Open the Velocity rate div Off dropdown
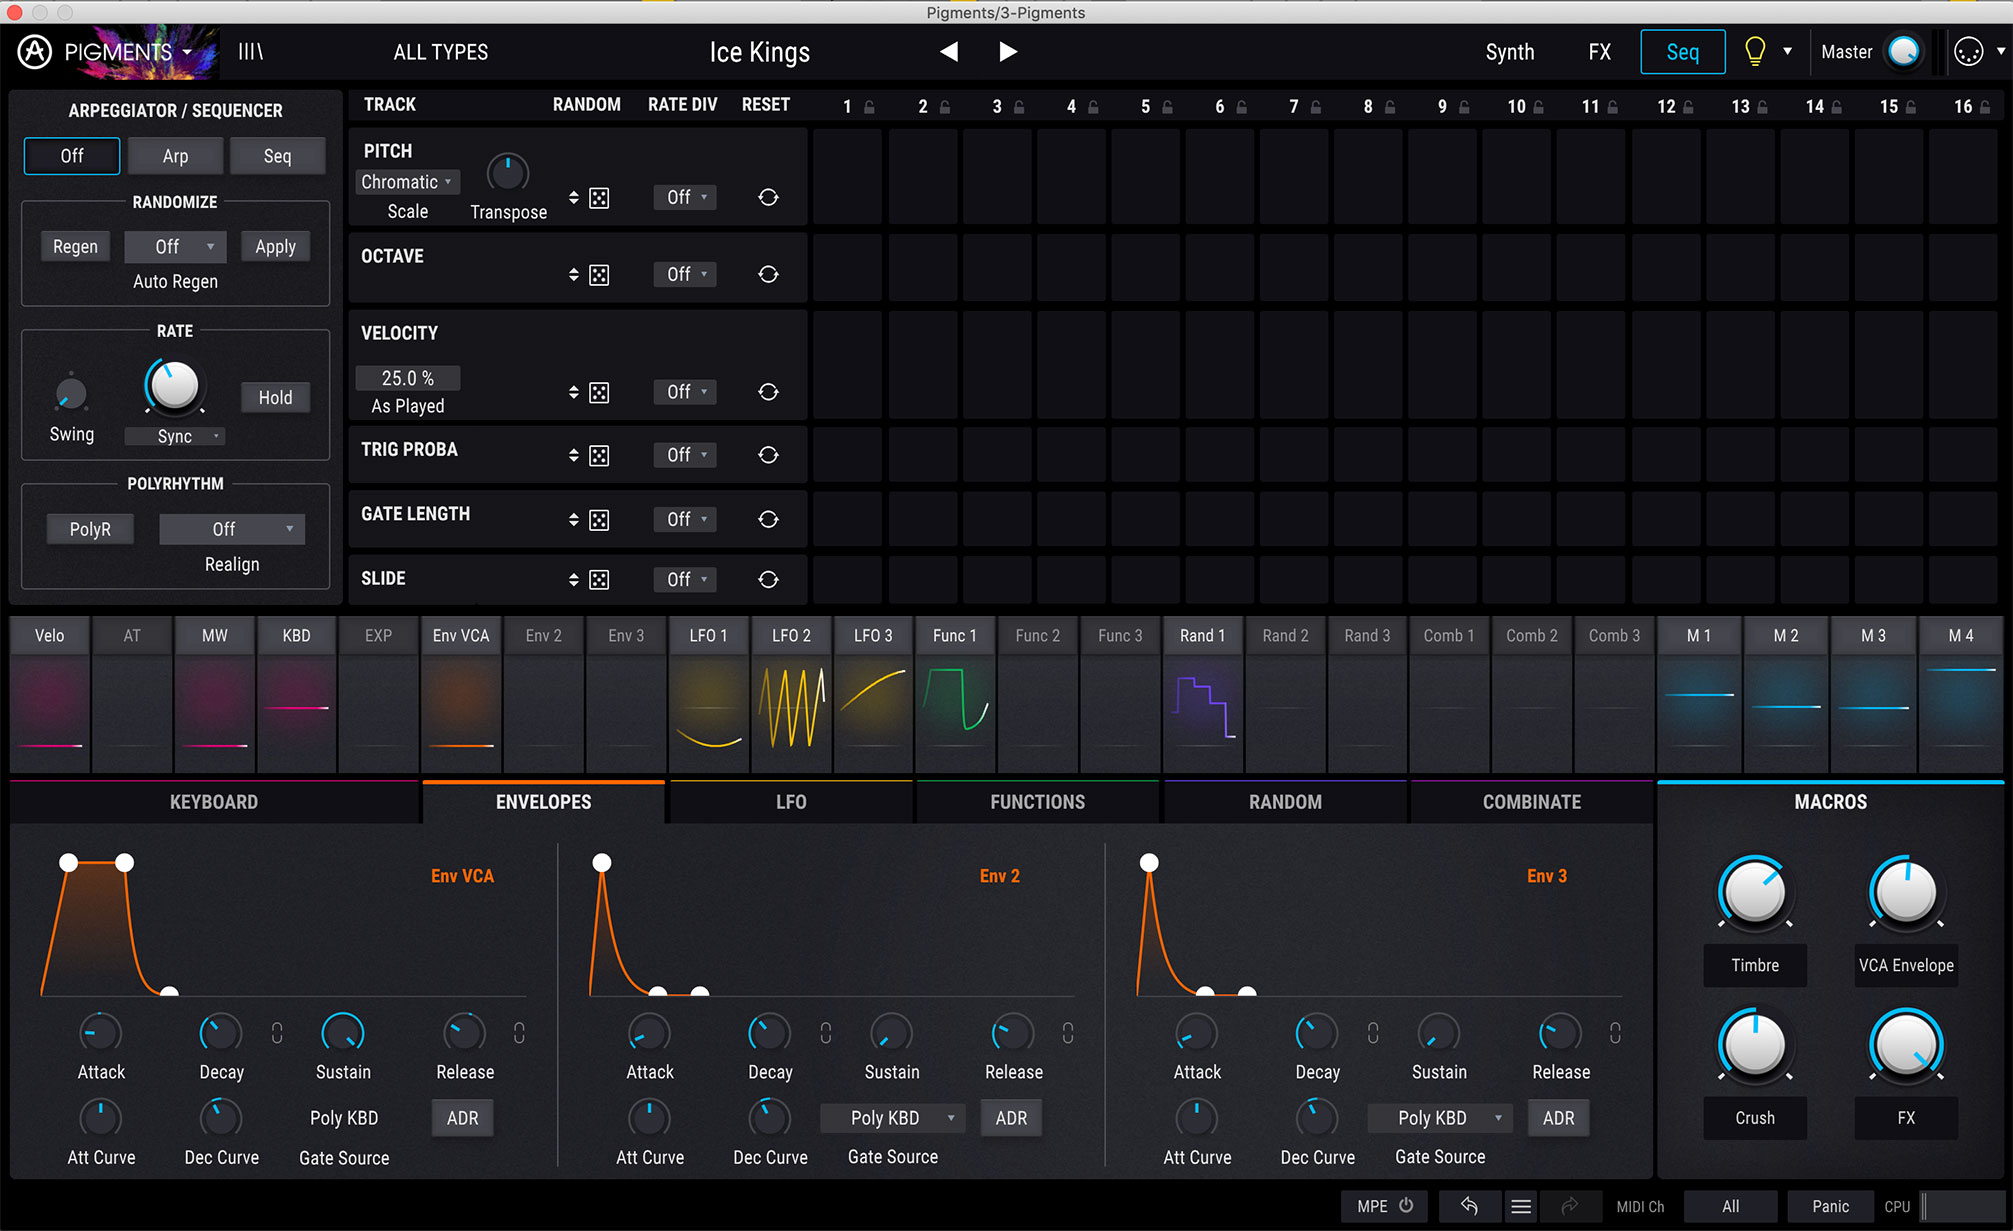Screen dimensions: 2013x1231 click(x=685, y=392)
